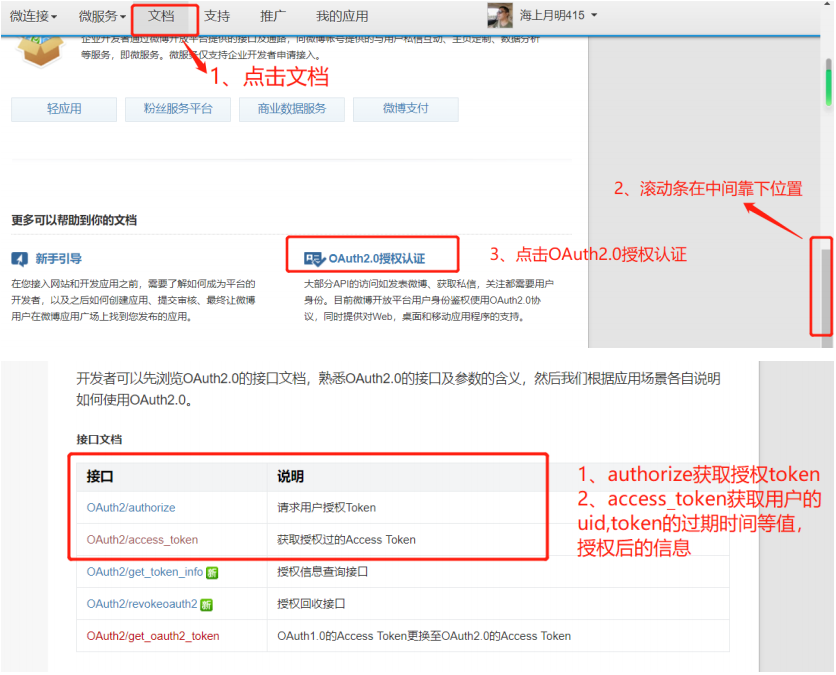Screen dimensions: 836x675
Task: Click the 说明 table column header
Action: [498, 477]
